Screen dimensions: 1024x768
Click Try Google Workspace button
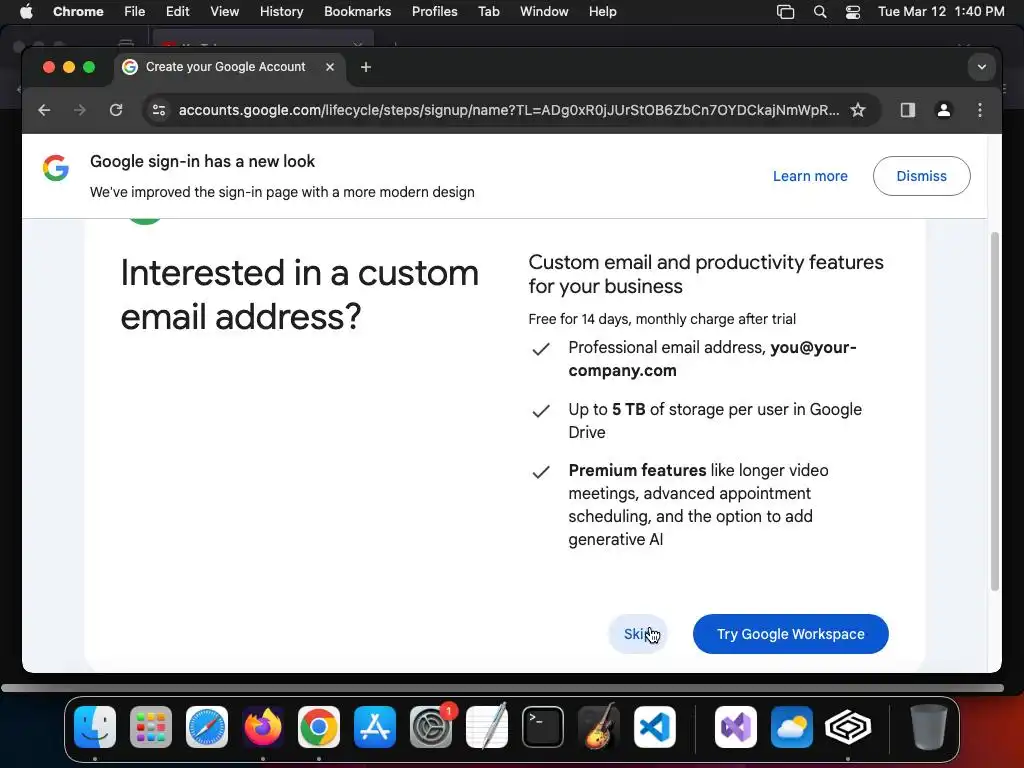tap(790, 634)
